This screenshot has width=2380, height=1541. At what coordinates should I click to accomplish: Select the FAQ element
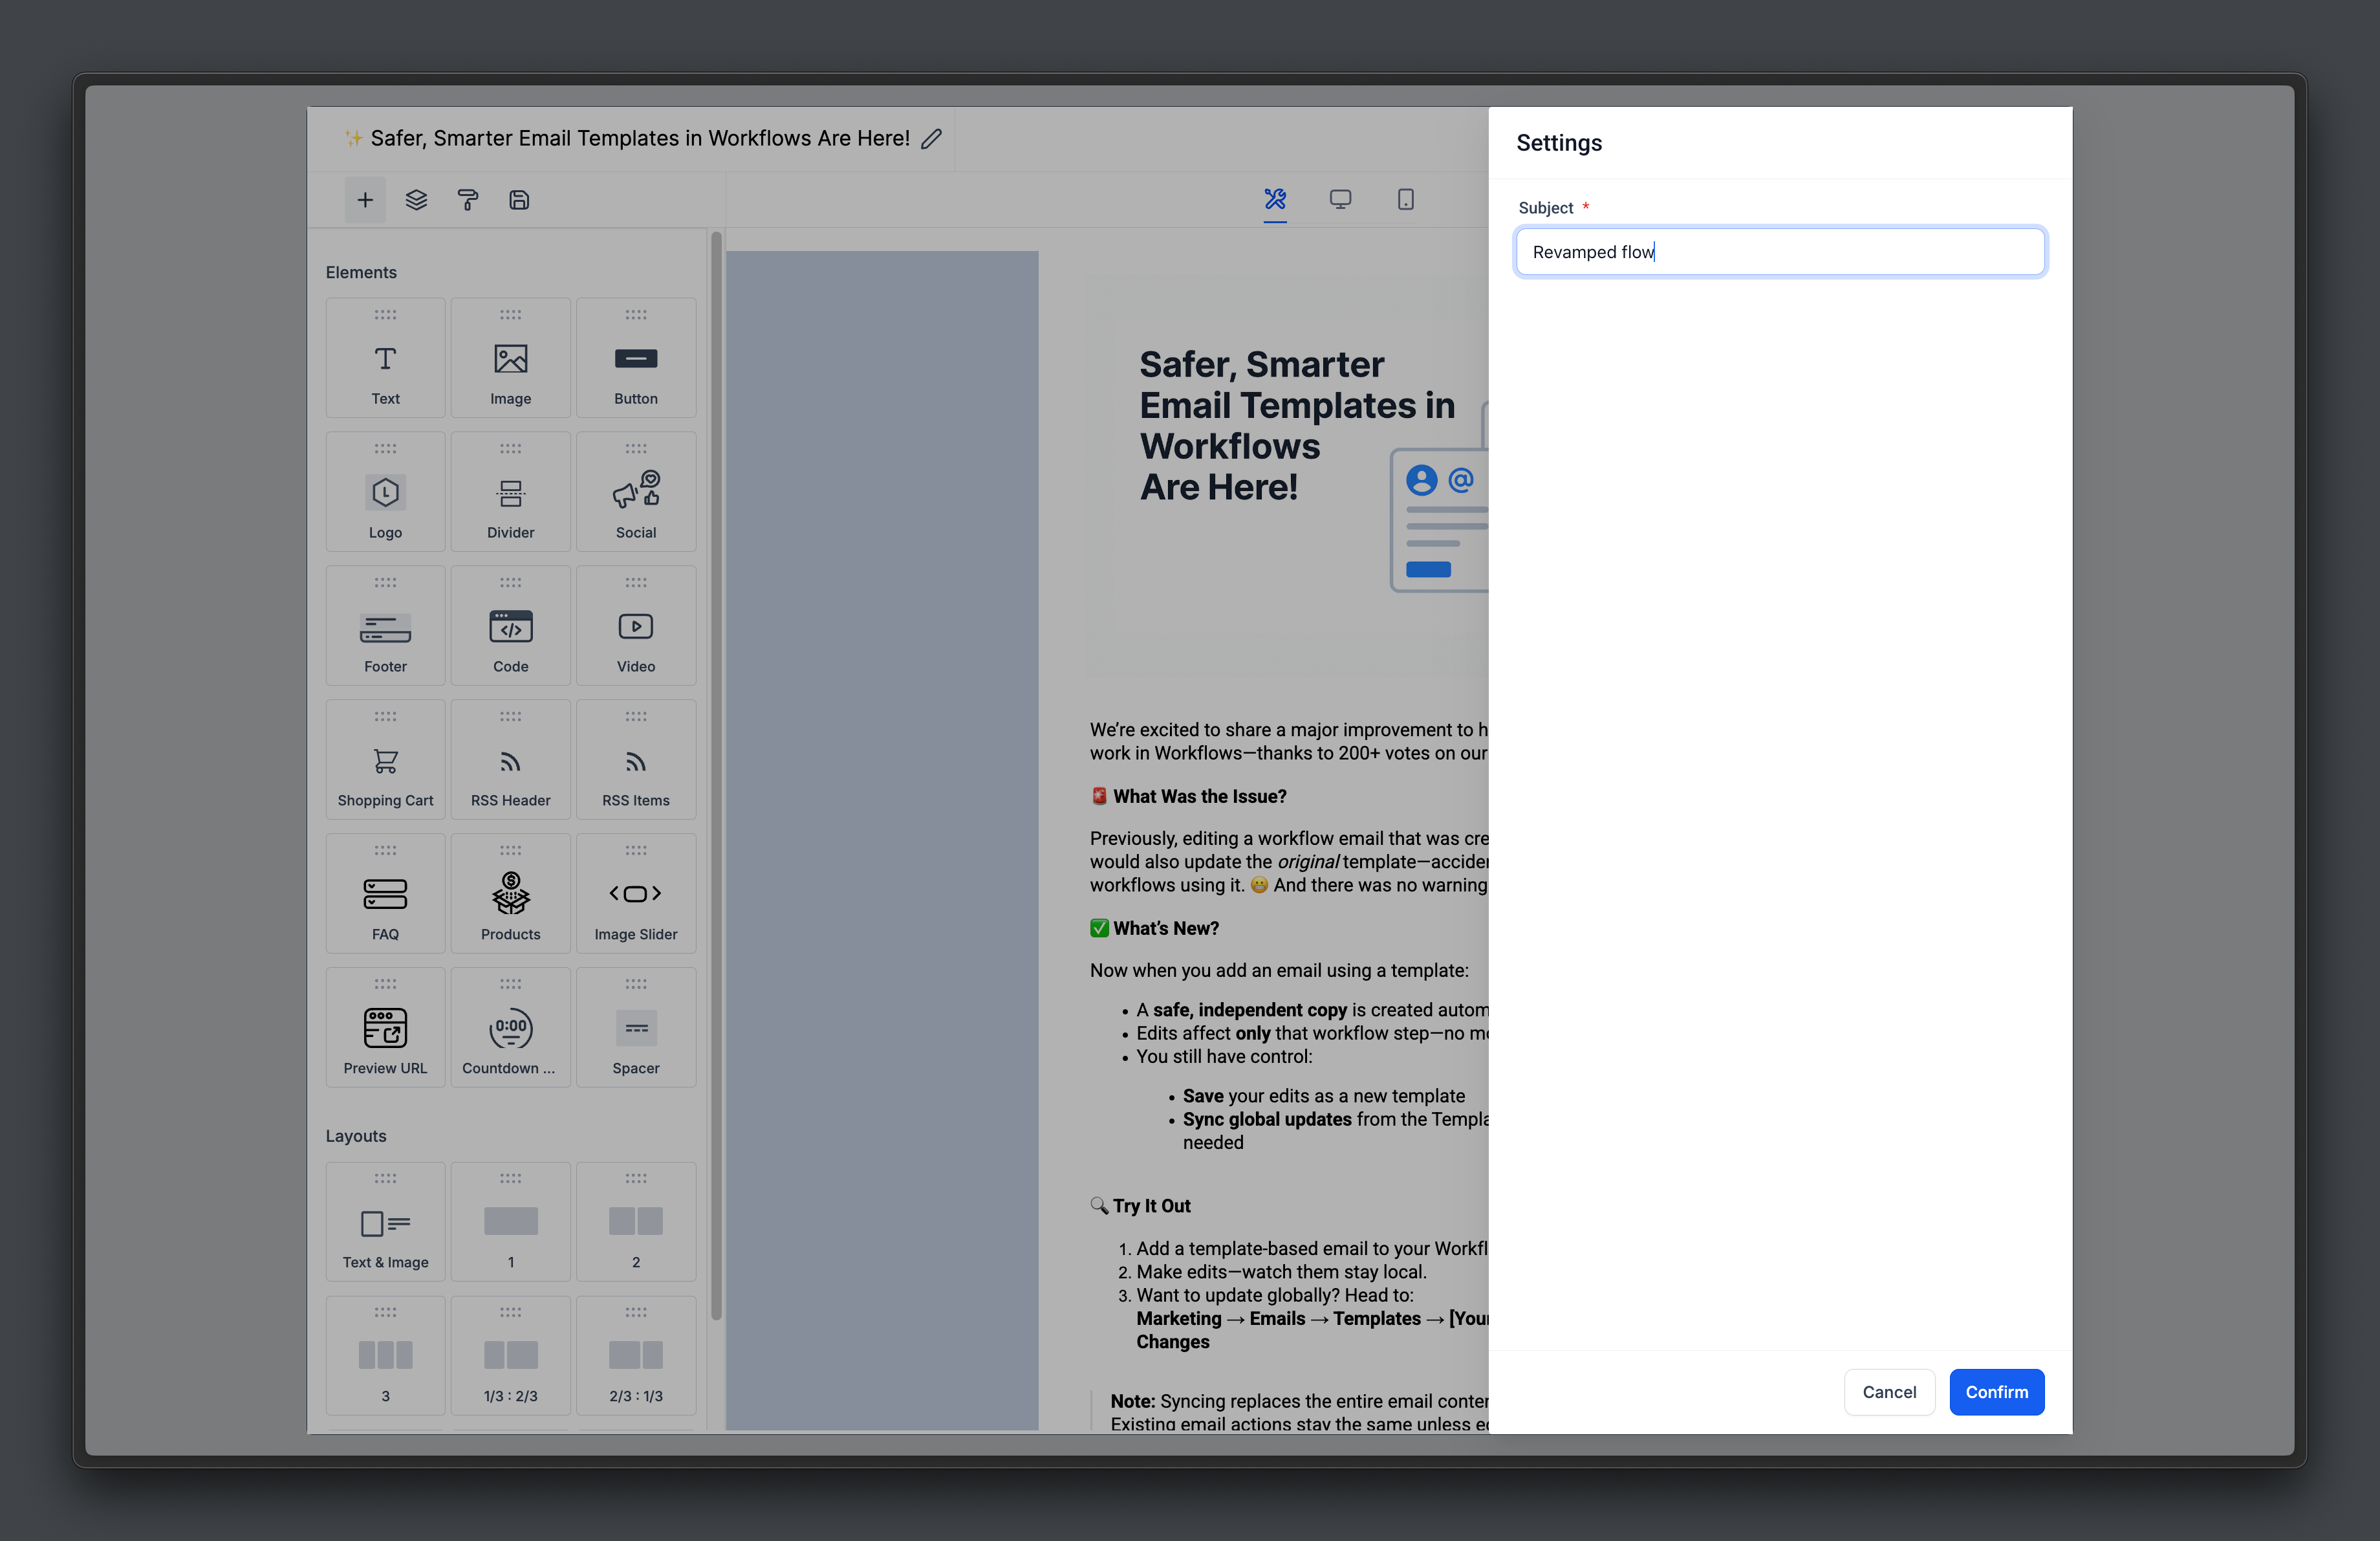385,894
